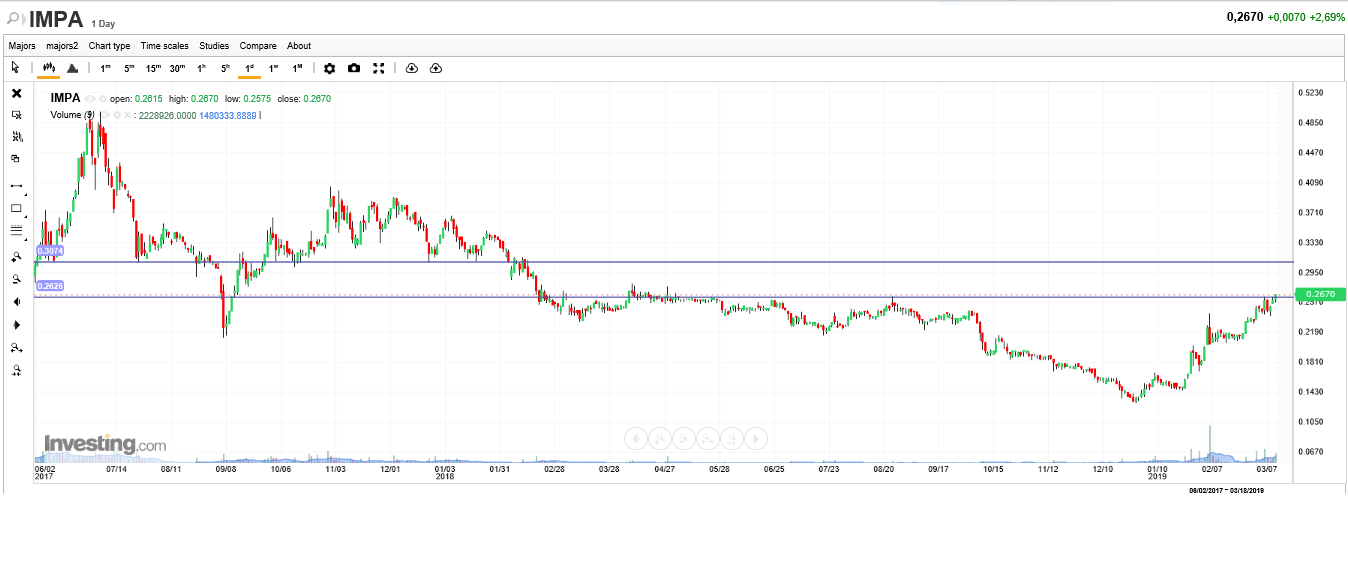Switch to area chart type icon
This screenshot has width=1348, height=578.
[x=72, y=68]
